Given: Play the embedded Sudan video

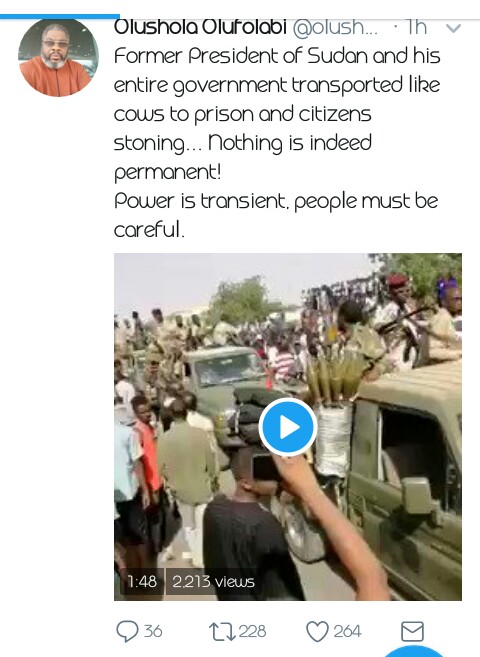Looking at the screenshot, I should point(288,427).
